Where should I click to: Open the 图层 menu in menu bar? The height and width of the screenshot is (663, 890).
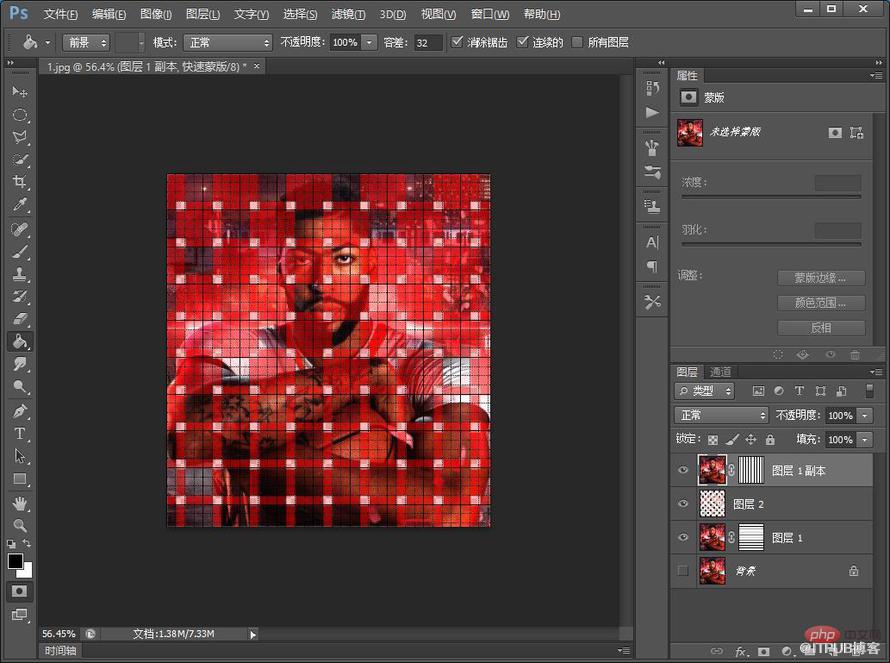click(x=203, y=14)
